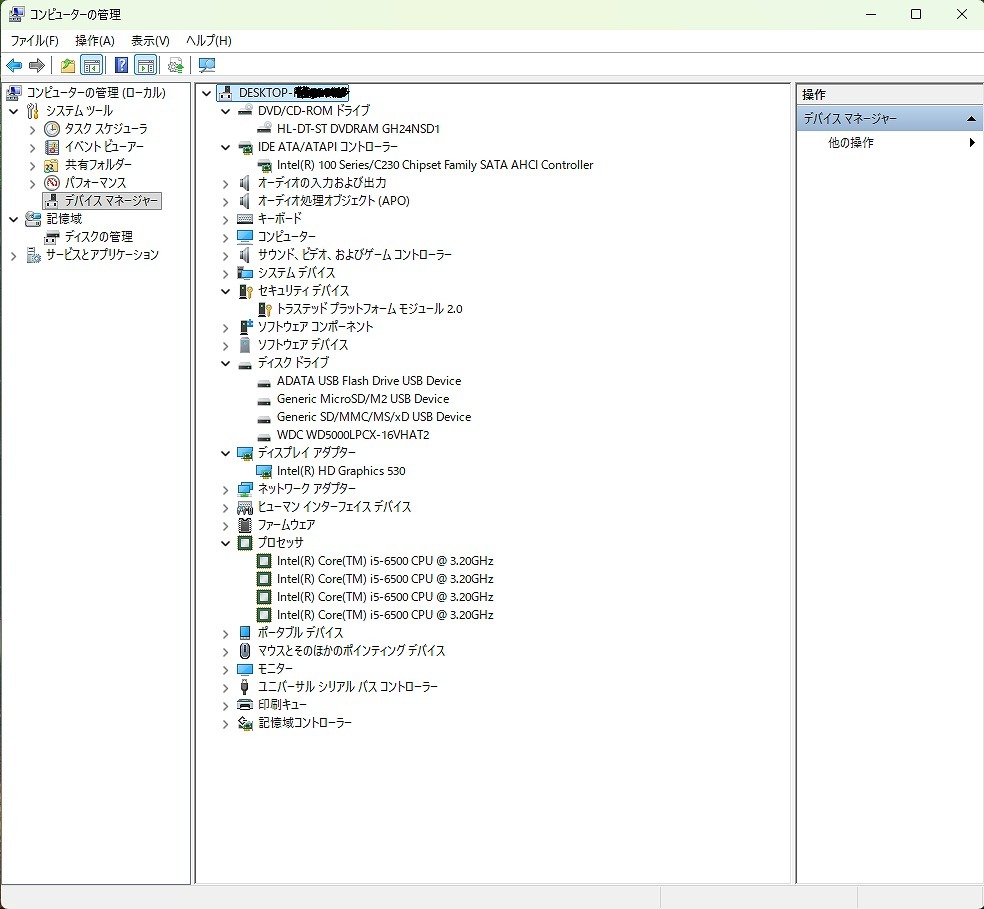Click the Up one level folder icon
Screen dimensions: 984x909
click(67, 66)
